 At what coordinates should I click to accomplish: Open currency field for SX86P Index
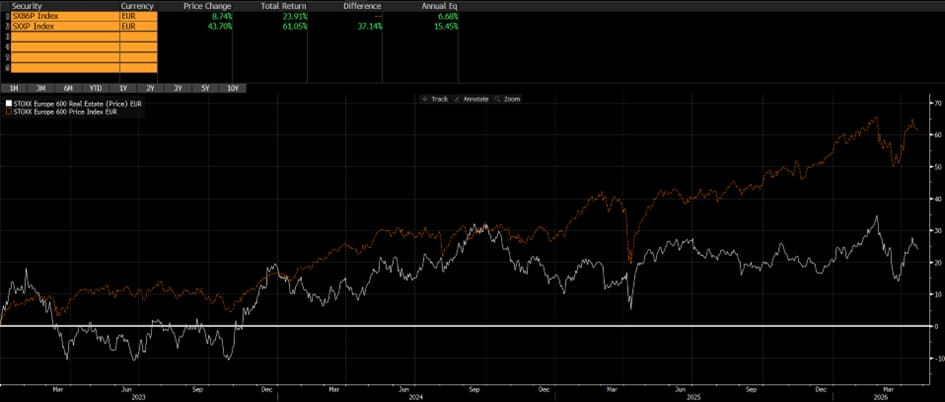click(x=137, y=16)
